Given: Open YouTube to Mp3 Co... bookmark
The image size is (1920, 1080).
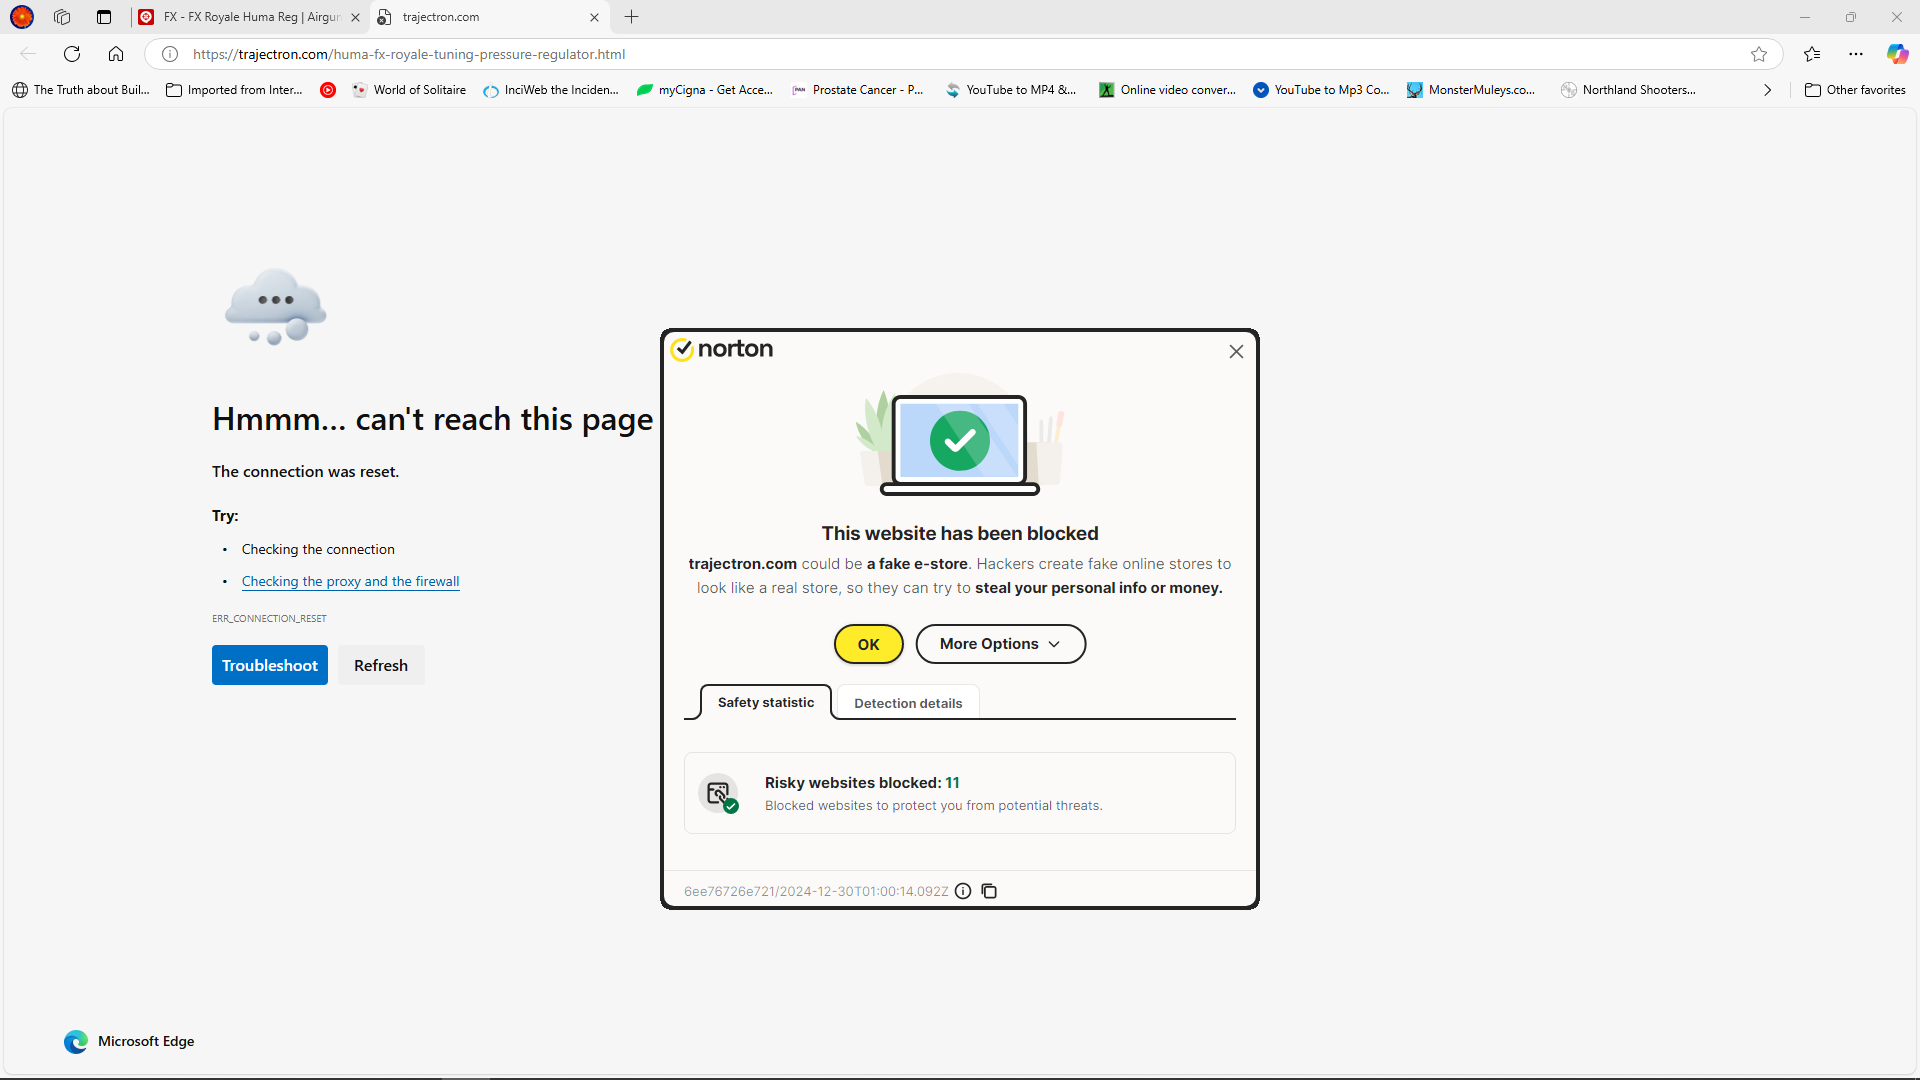Looking at the screenshot, I should pos(1321,90).
